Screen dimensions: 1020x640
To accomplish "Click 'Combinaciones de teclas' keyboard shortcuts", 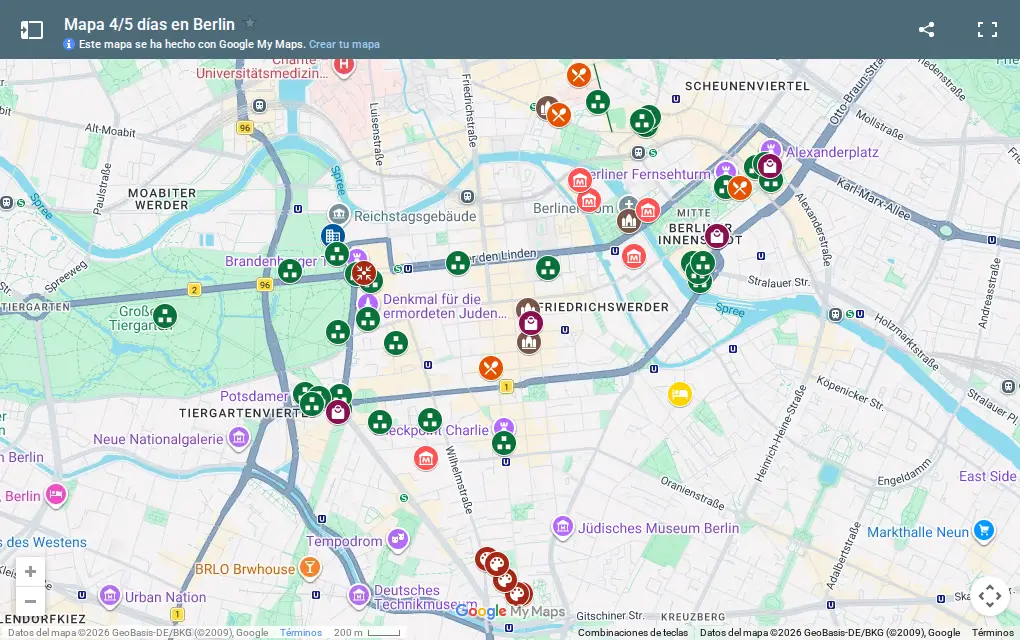I will point(632,632).
